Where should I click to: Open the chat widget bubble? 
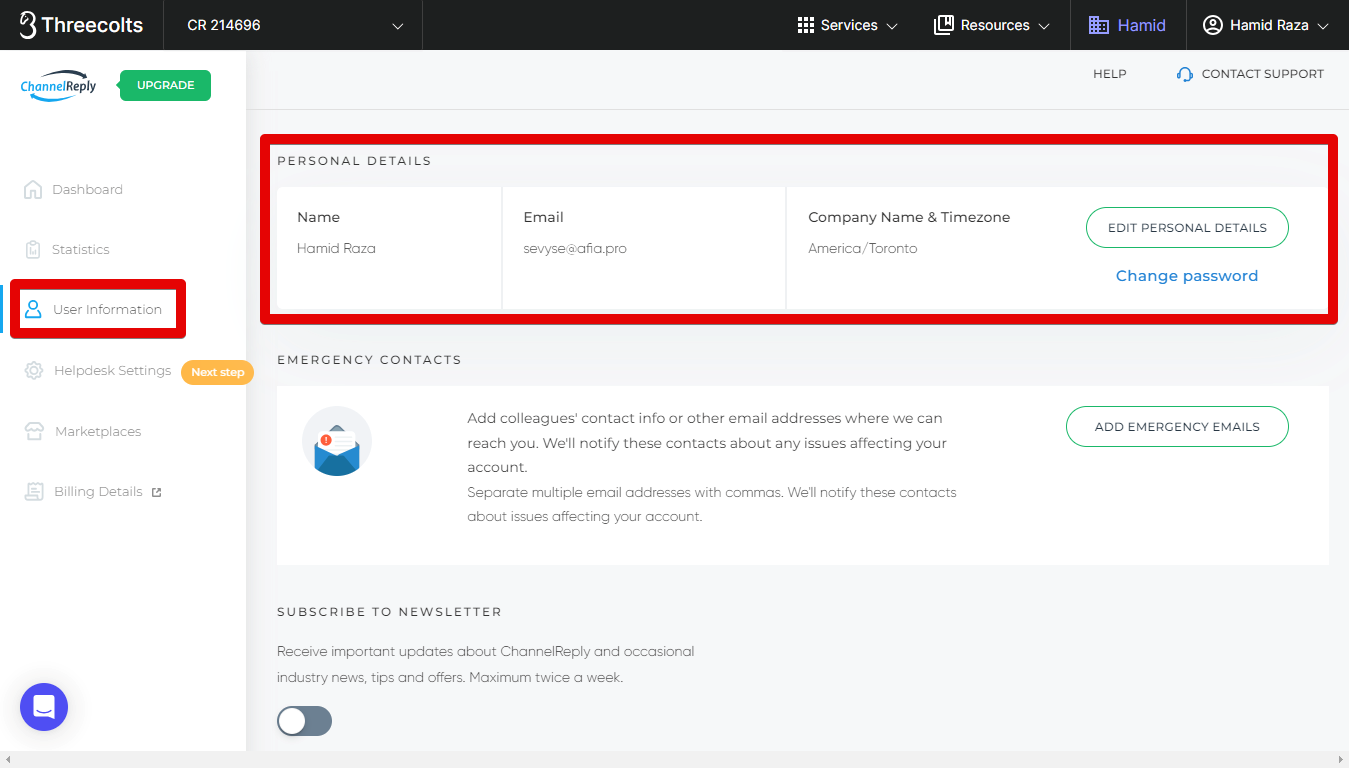pos(44,707)
